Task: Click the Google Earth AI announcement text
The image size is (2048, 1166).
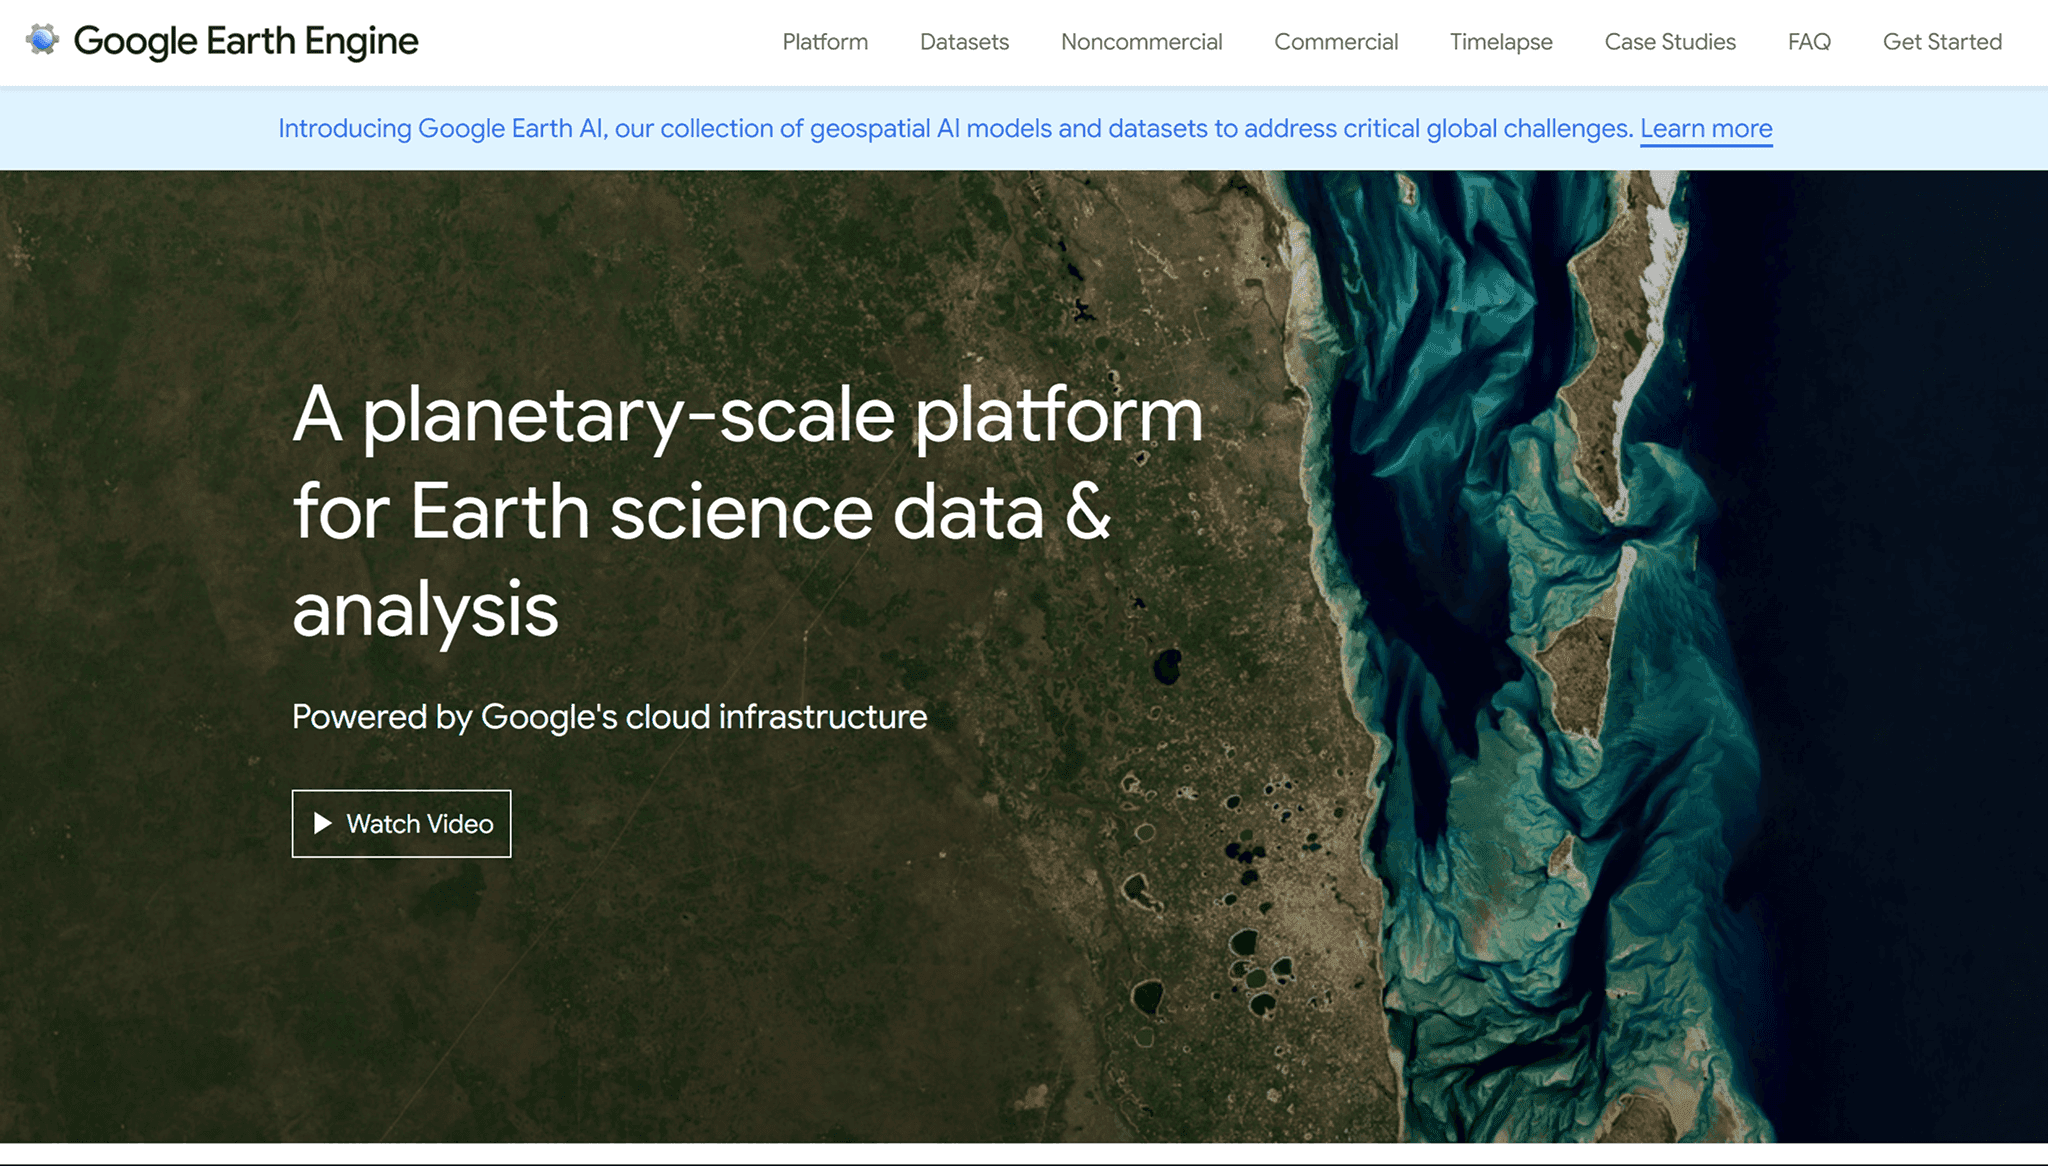Action: click(954, 129)
